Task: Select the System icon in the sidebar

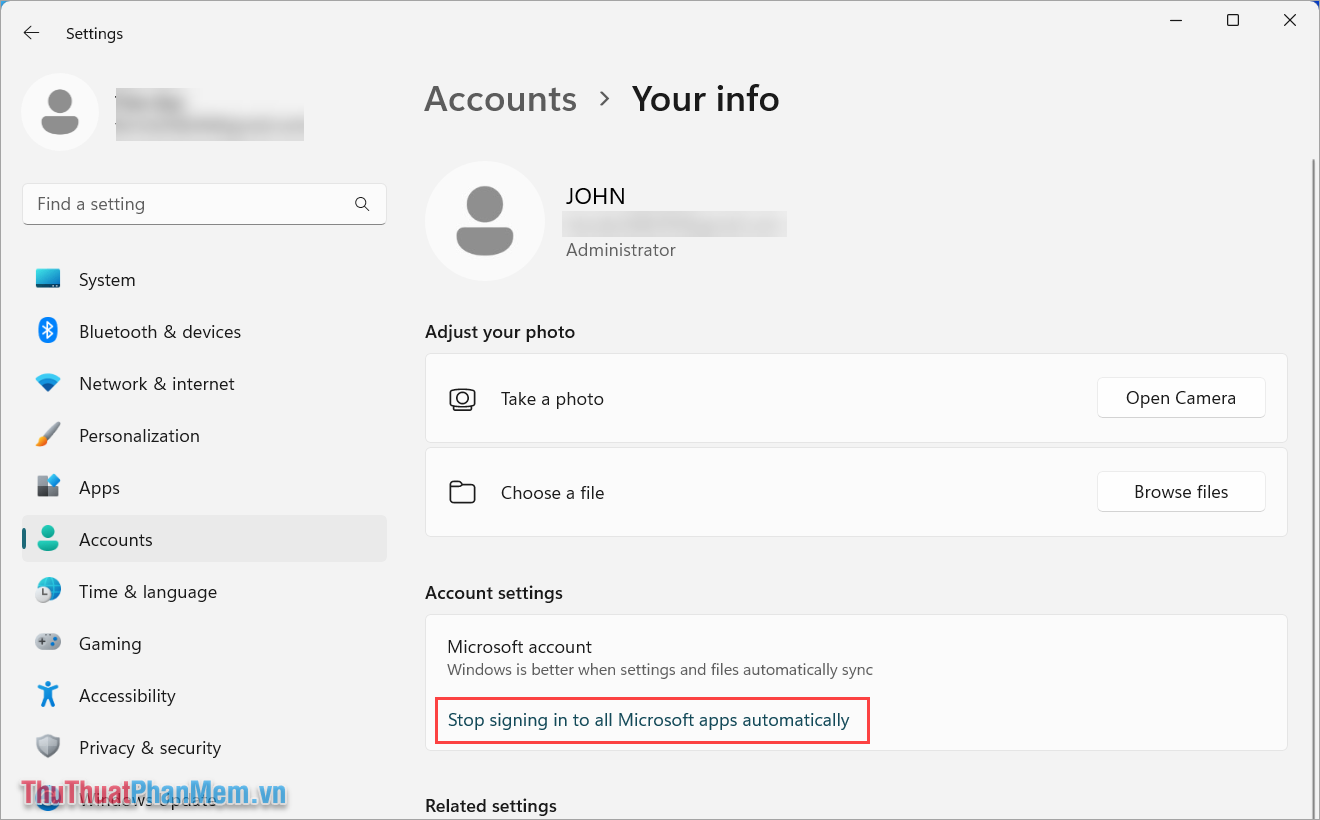Action: [x=47, y=279]
